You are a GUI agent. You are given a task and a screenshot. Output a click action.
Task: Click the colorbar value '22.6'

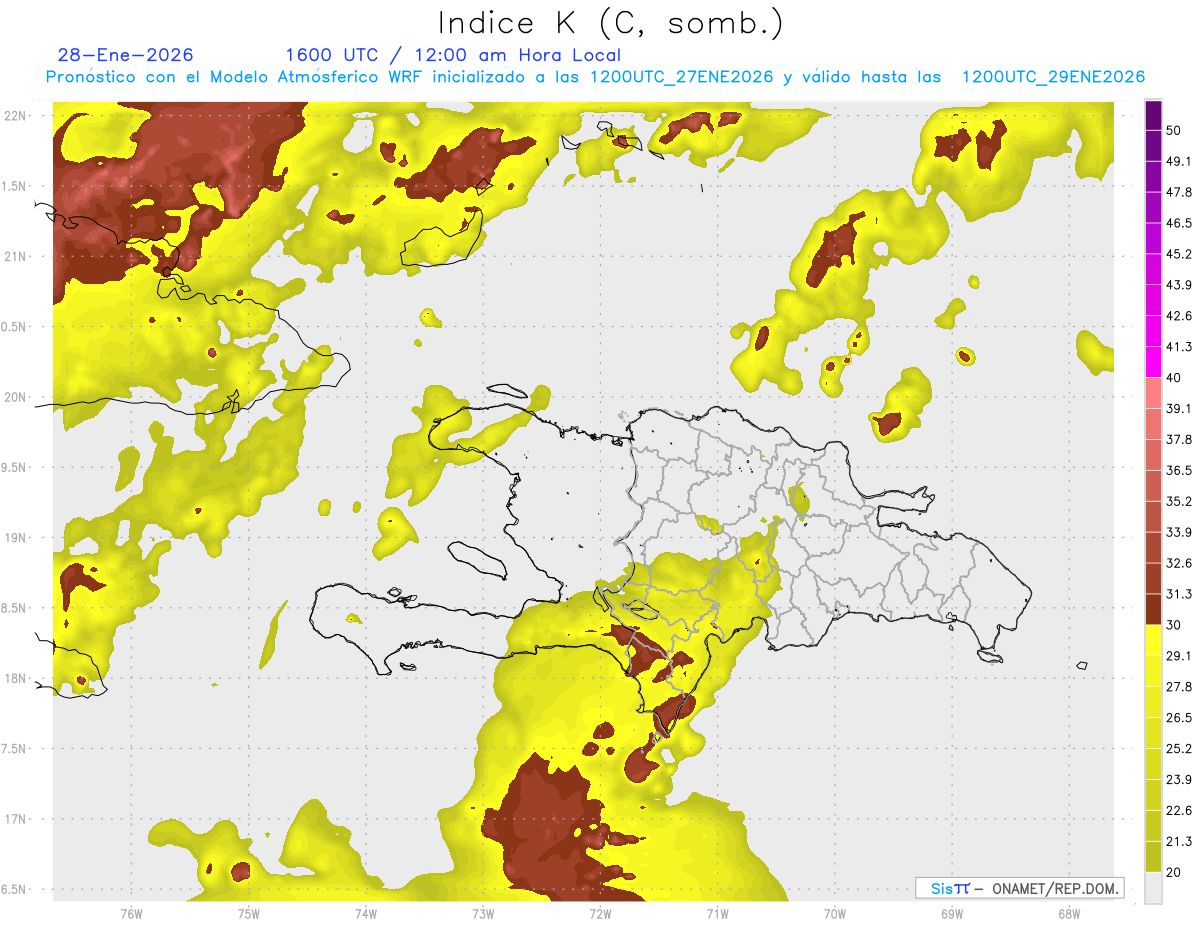tap(1179, 810)
